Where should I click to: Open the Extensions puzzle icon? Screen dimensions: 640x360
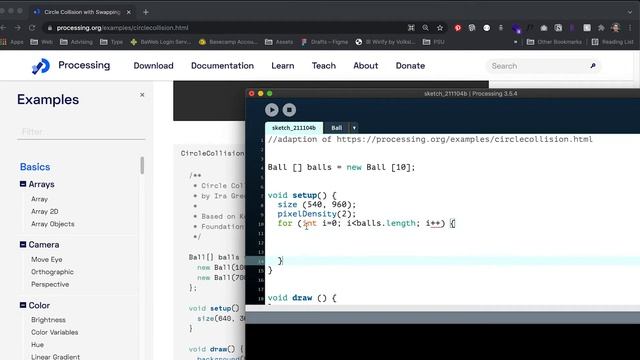pos(601,28)
